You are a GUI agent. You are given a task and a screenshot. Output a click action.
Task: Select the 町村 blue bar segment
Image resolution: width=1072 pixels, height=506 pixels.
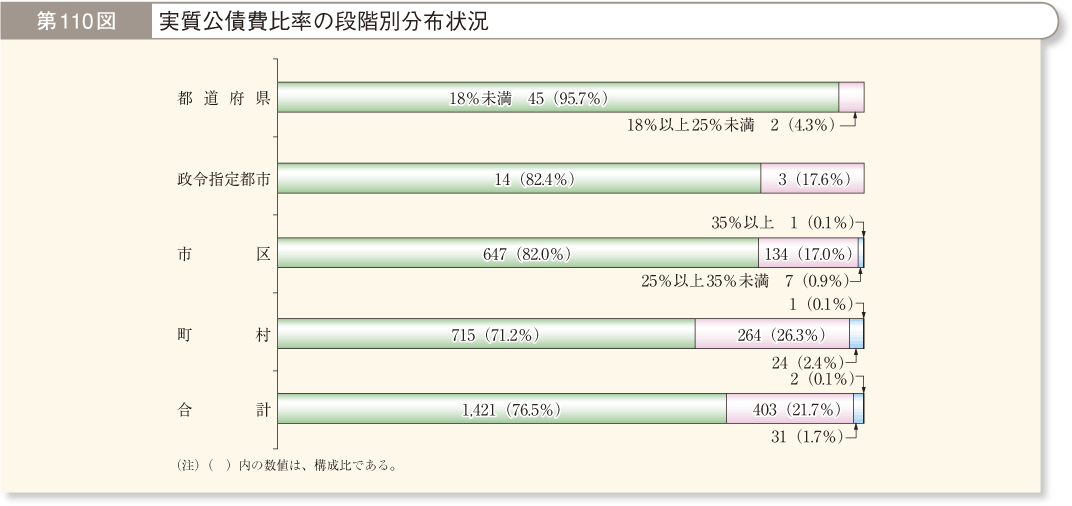pos(856,334)
